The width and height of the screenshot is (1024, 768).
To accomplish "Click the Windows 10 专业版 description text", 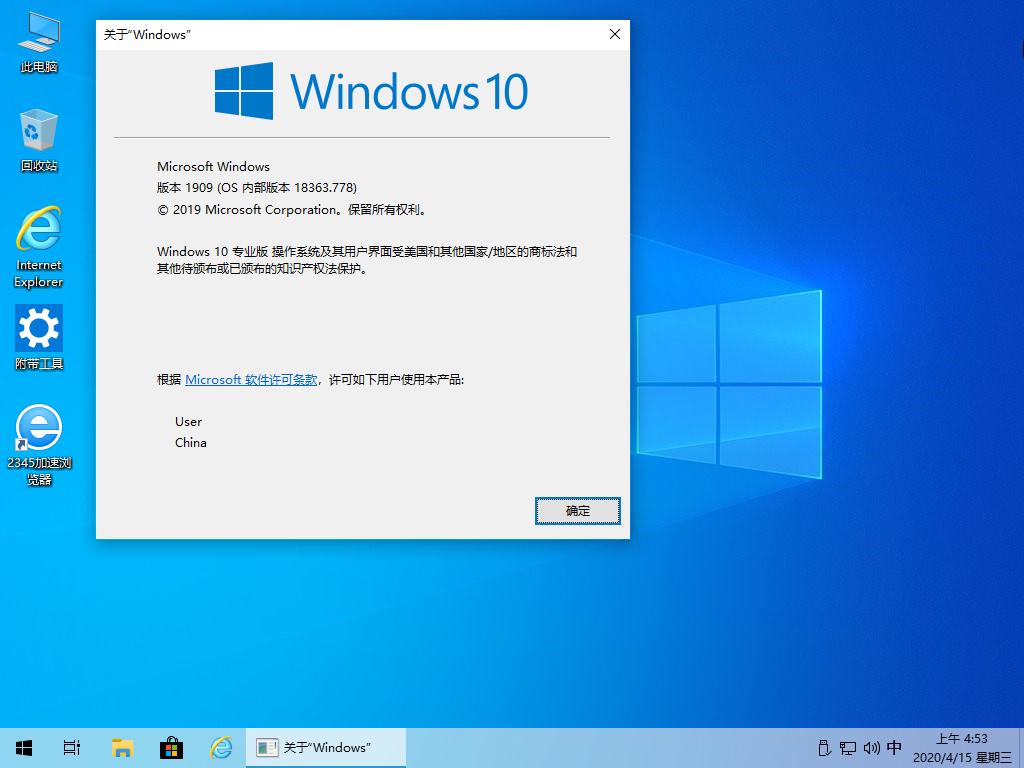I will [367, 260].
